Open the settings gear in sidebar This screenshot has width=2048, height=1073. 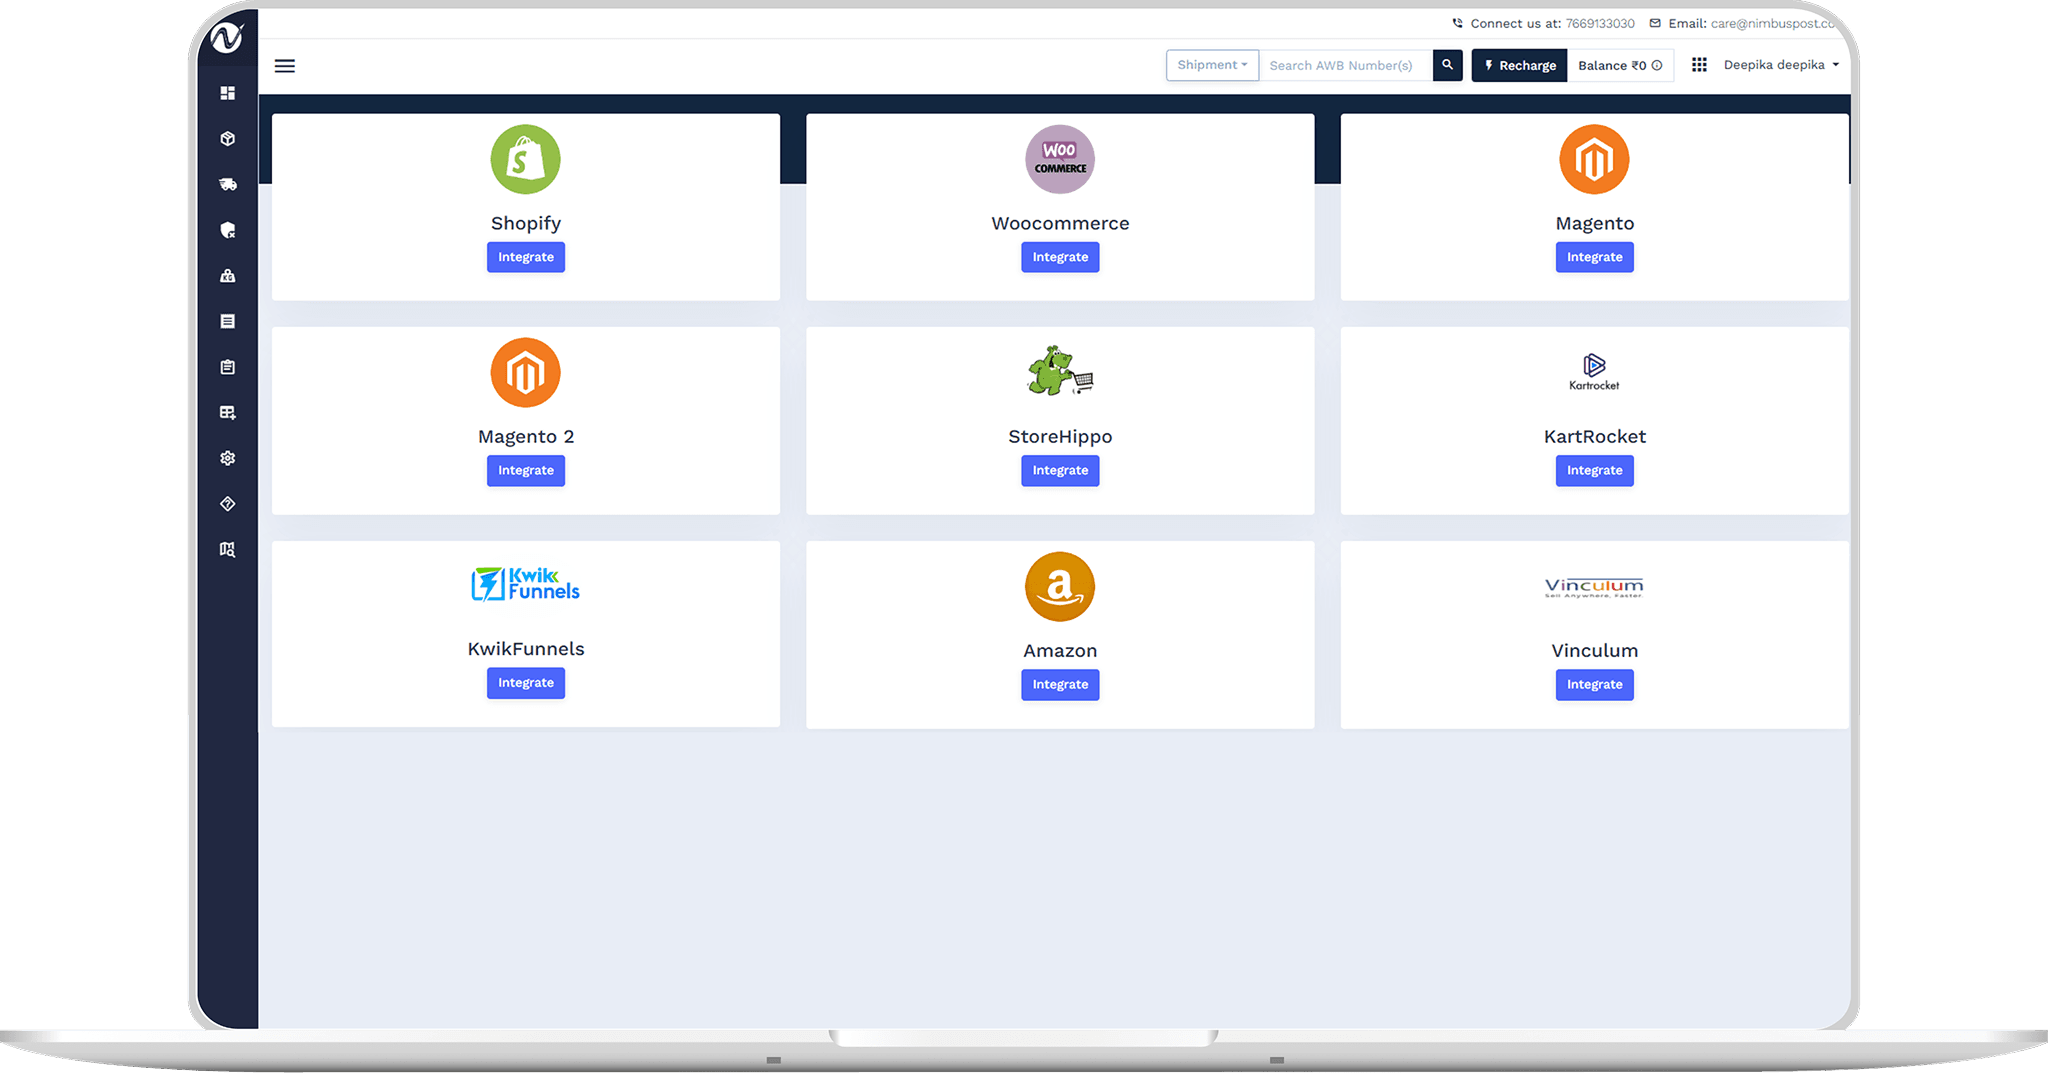[x=228, y=458]
